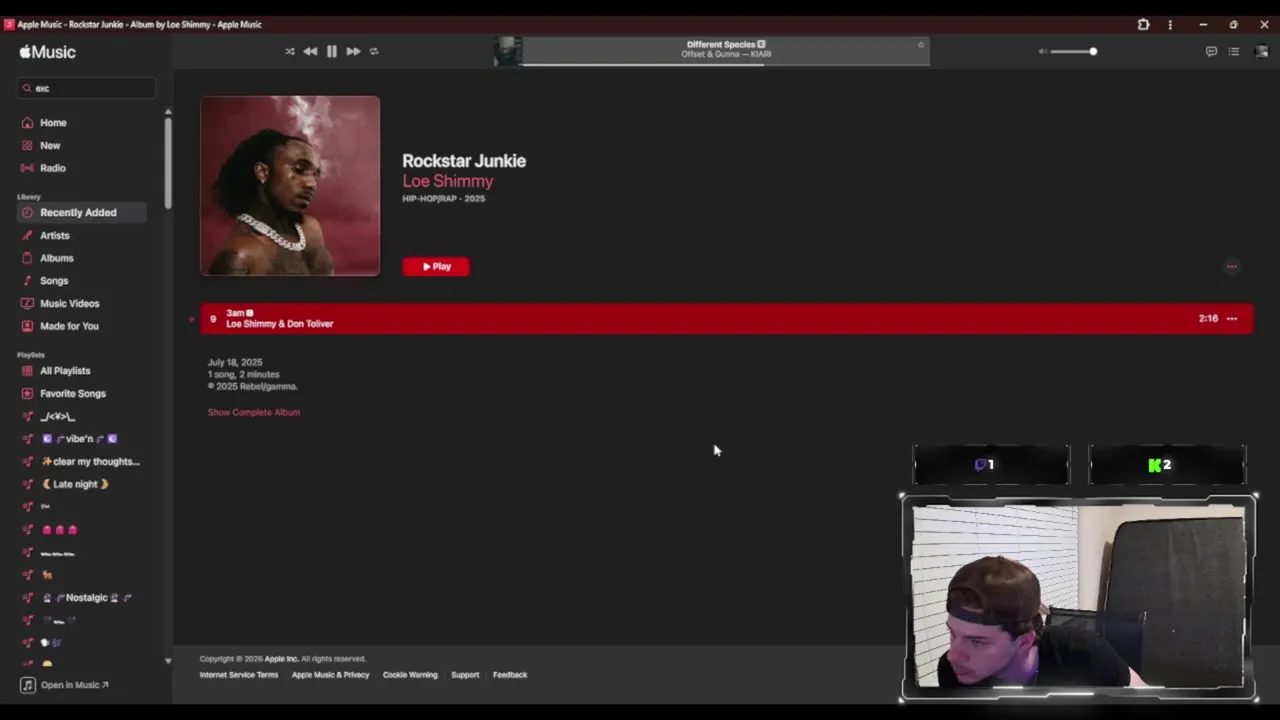Adjust the volume slider

[x=1076, y=51]
